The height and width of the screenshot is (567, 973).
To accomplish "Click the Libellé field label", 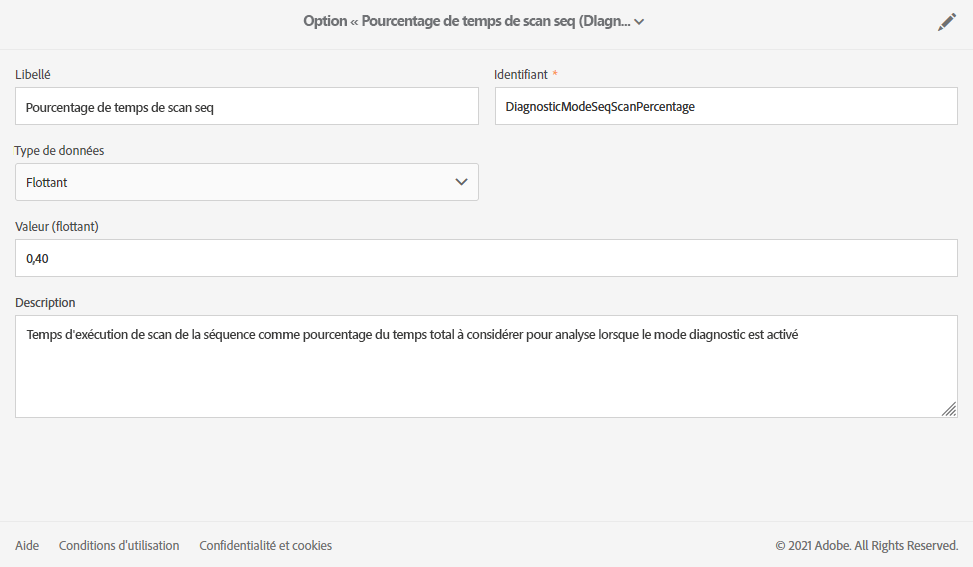I will (x=33, y=75).
